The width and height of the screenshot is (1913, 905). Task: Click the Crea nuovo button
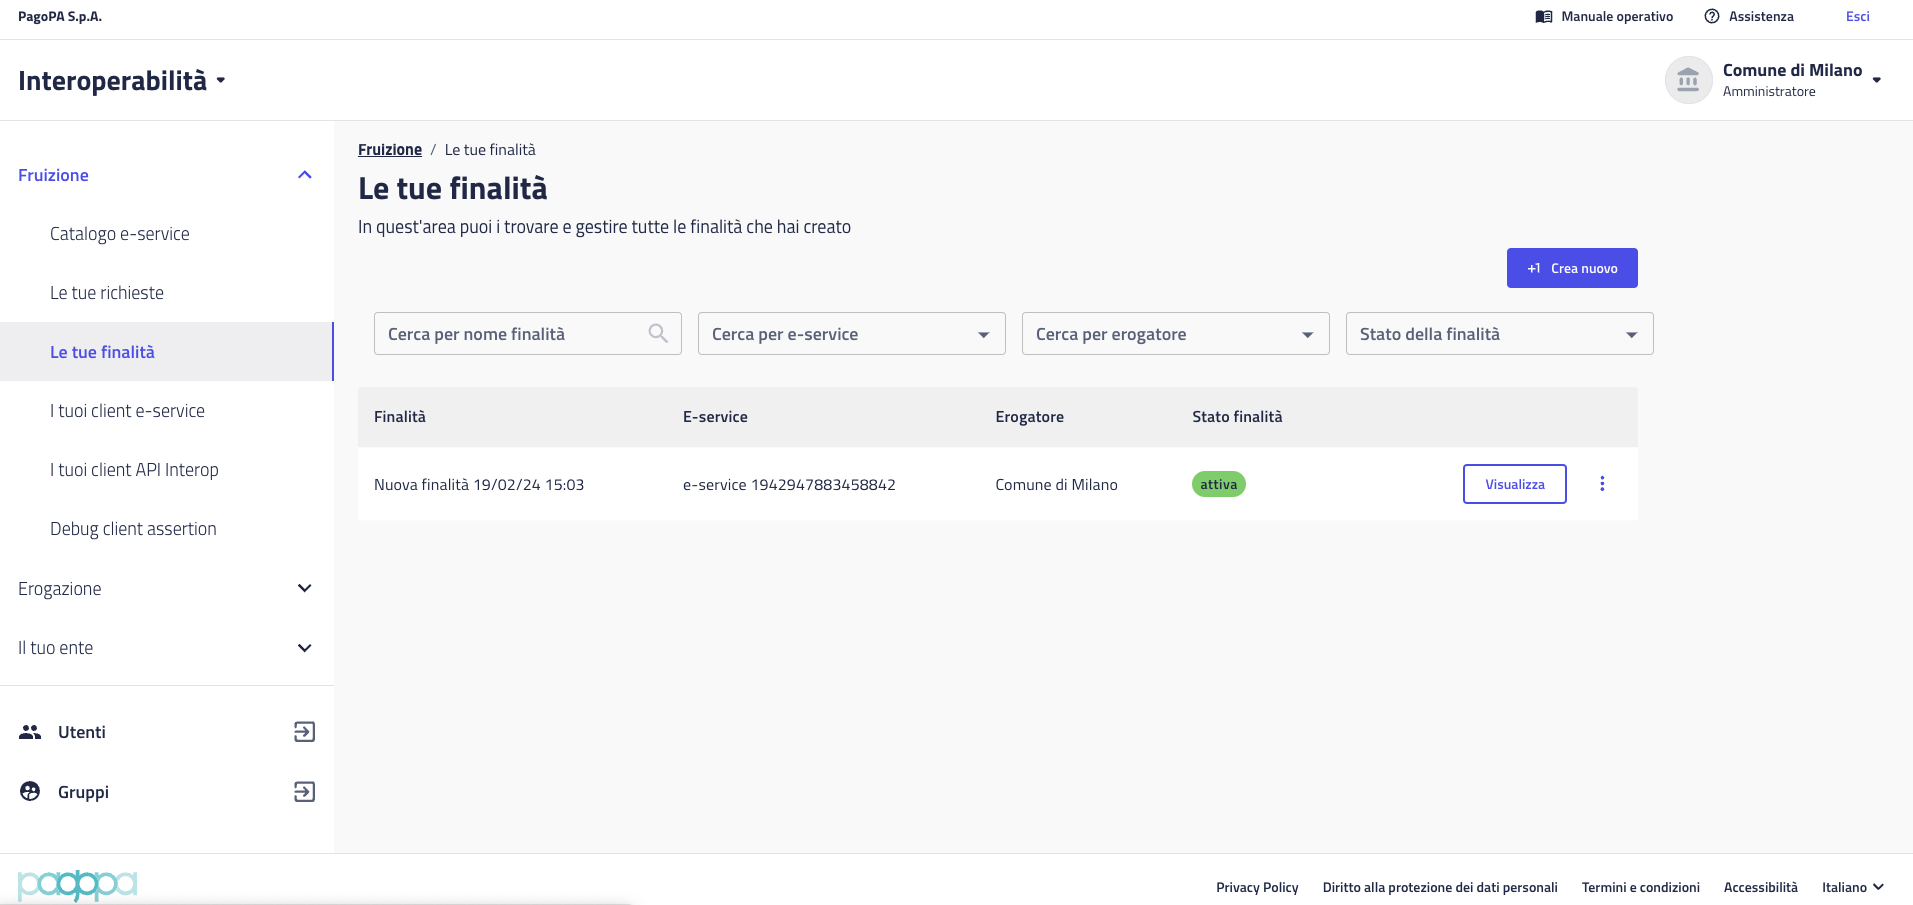point(1571,268)
